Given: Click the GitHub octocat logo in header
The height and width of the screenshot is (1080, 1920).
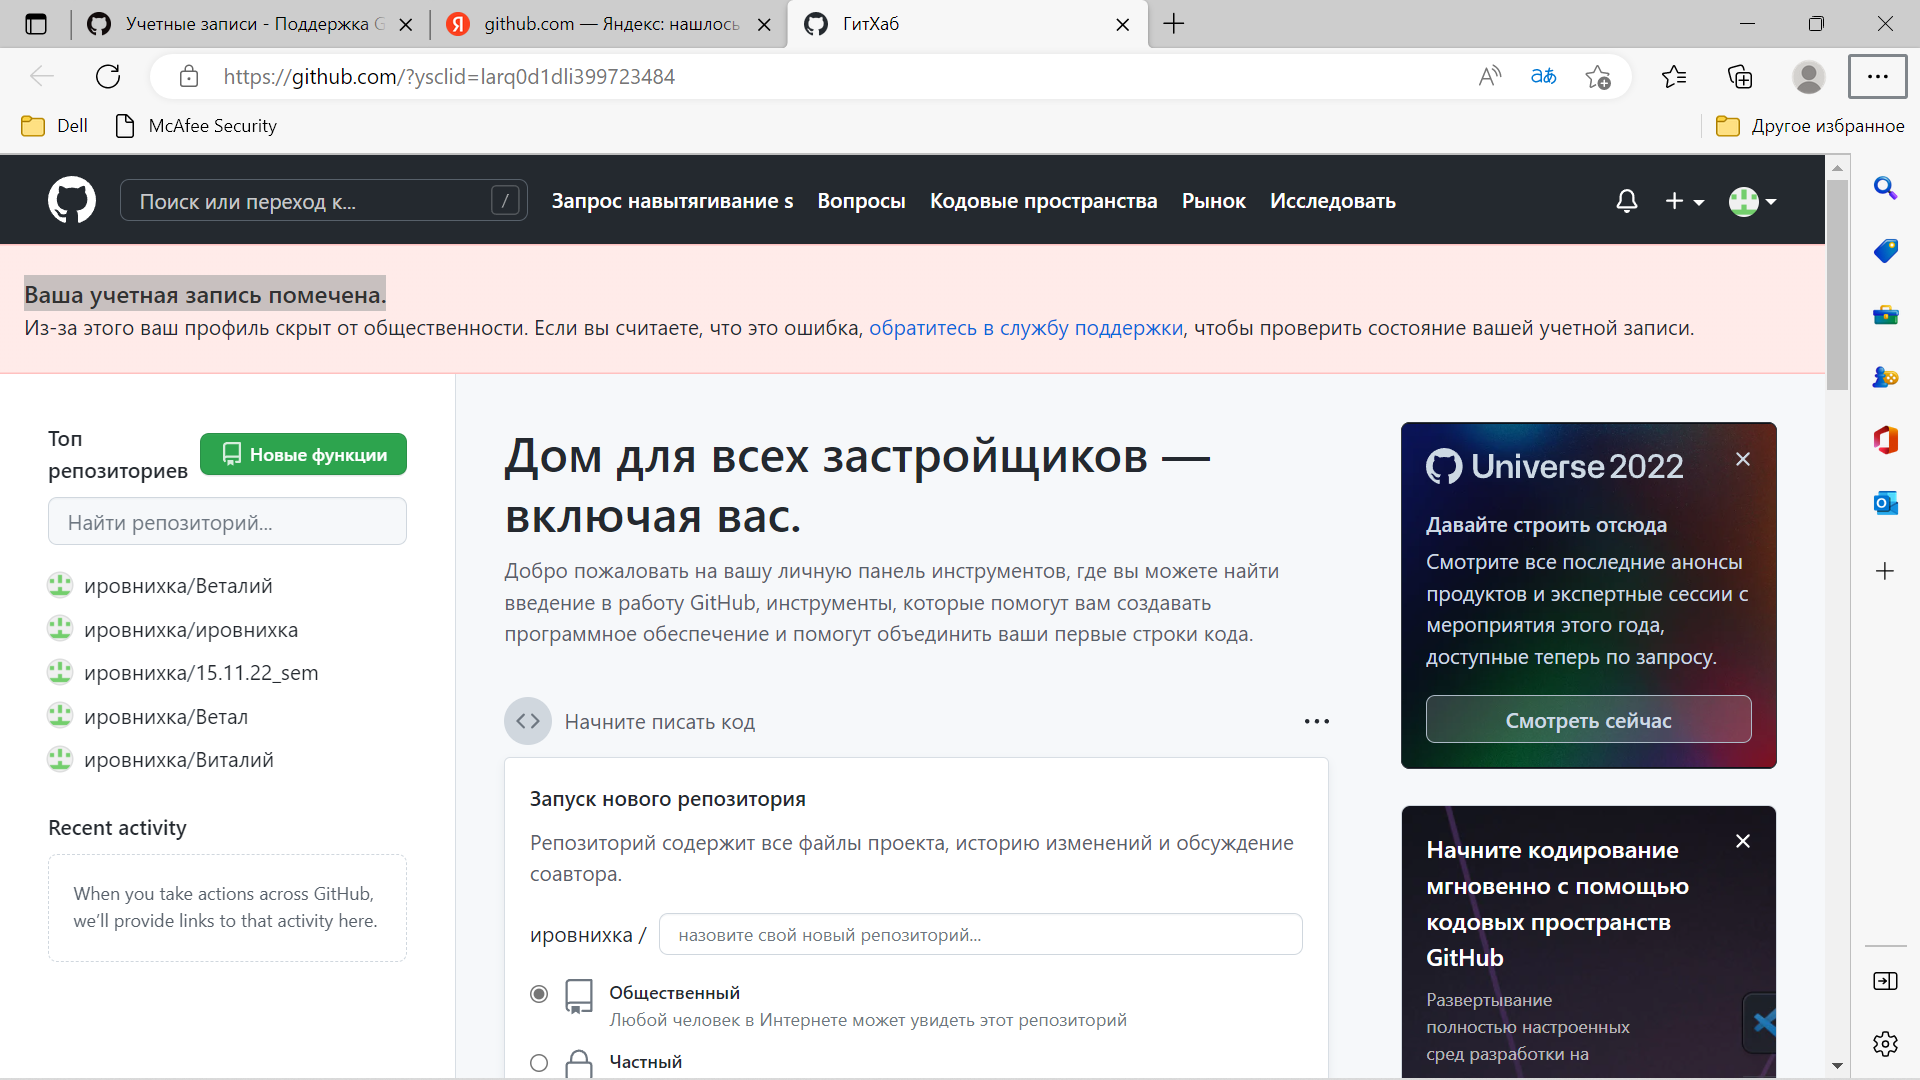Looking at the screenshot, I should point(72,201).
